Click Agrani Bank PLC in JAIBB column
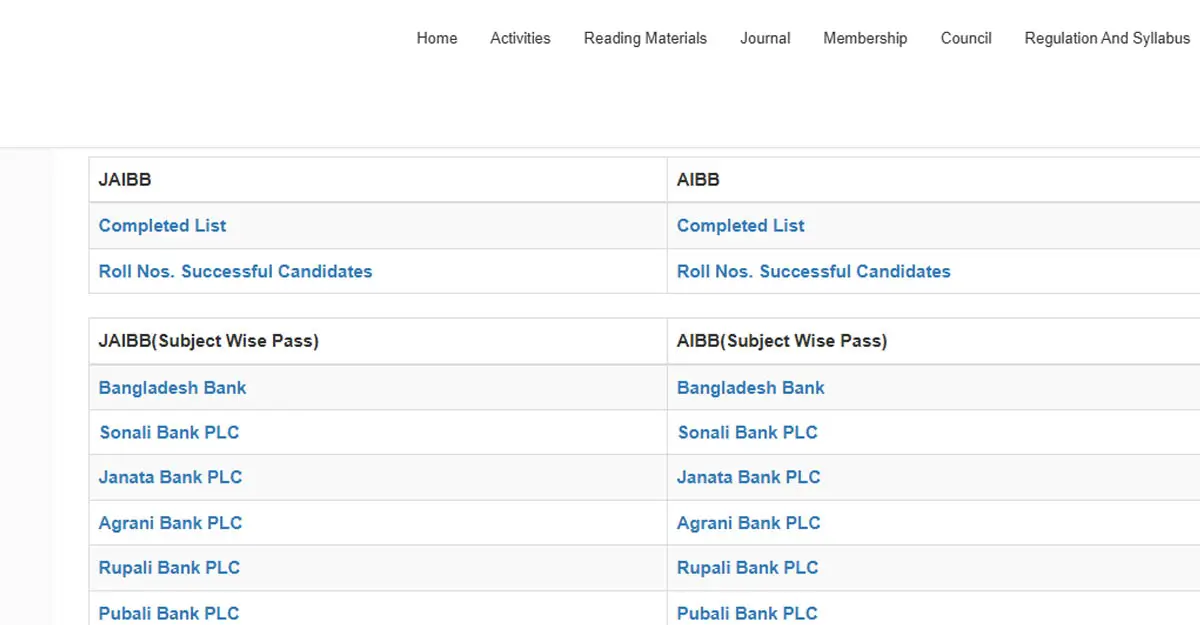 [x=170, y=523]
